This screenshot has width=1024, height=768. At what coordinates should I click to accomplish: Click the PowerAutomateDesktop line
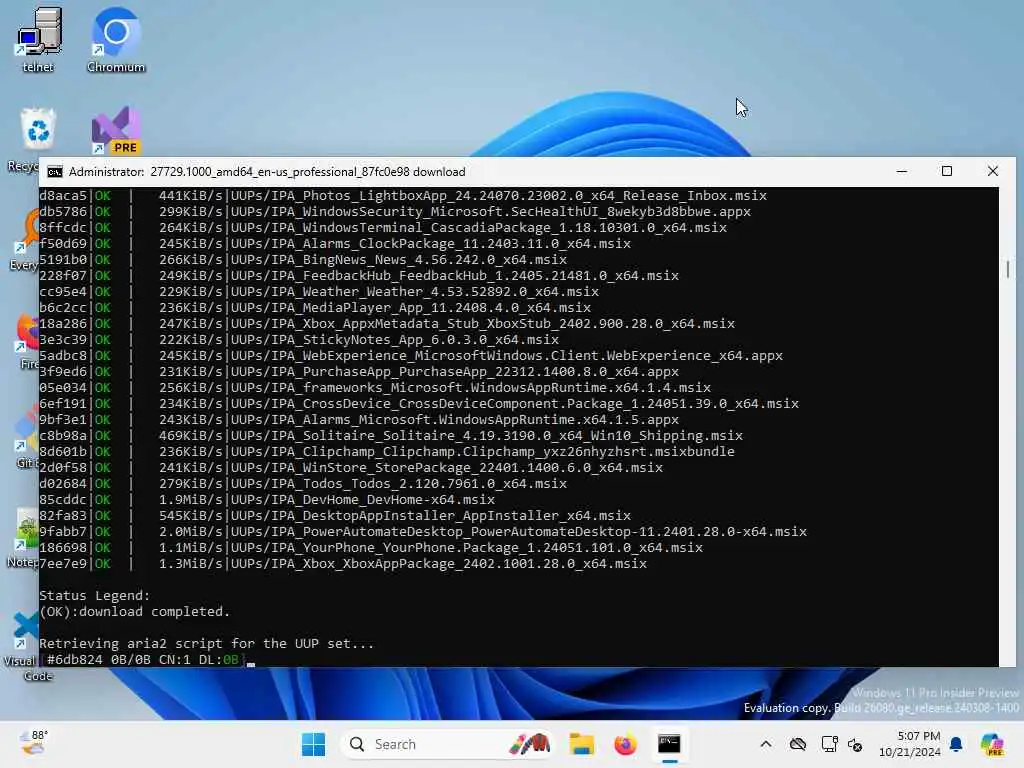[x=423, y=532]
